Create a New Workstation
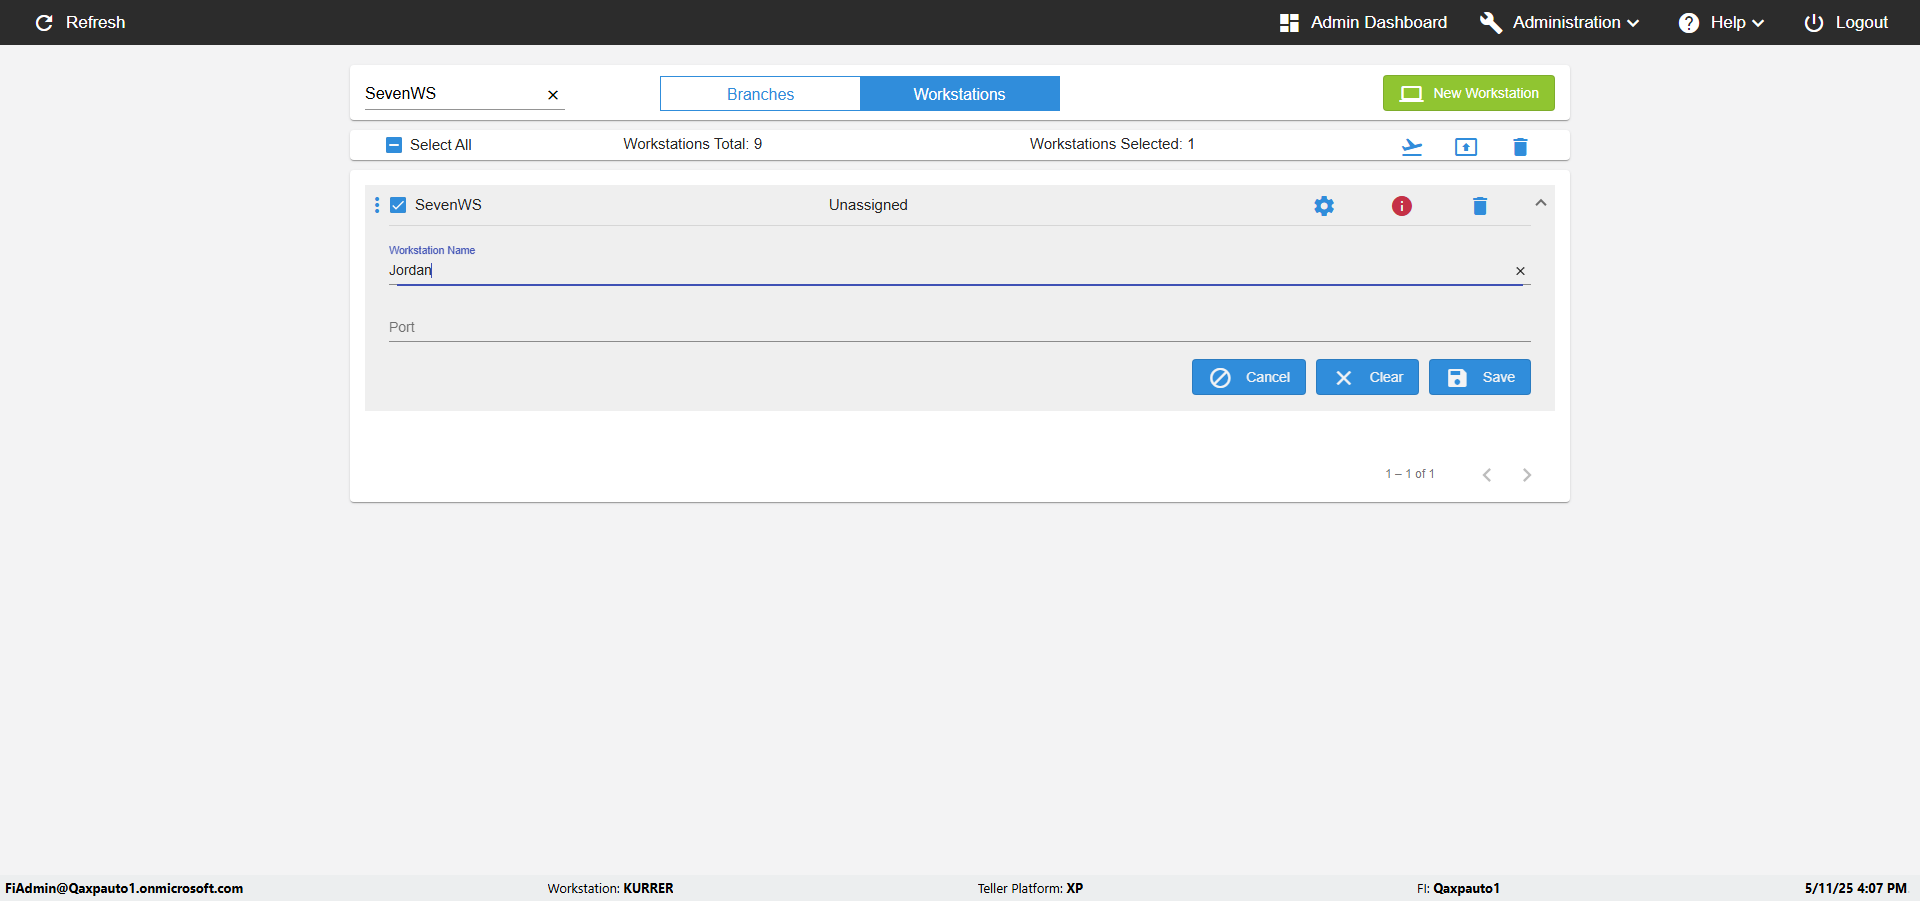 tap(1468, 93)
